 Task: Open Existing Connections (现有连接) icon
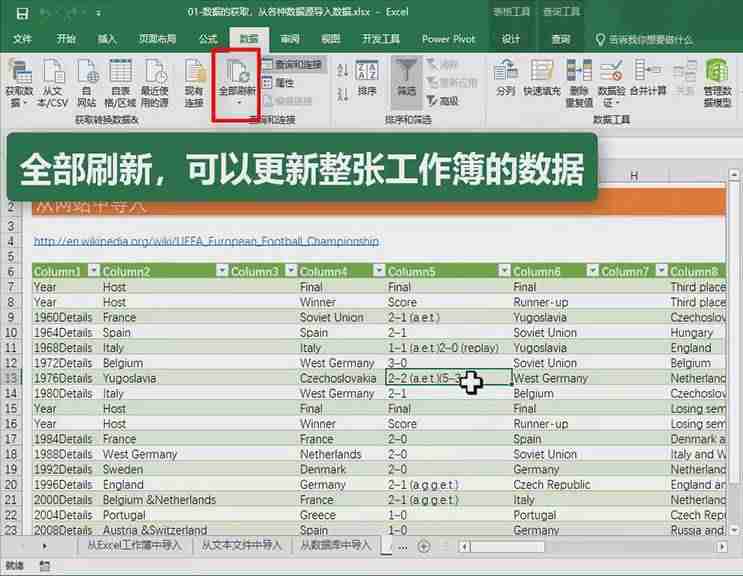[194, 82]
